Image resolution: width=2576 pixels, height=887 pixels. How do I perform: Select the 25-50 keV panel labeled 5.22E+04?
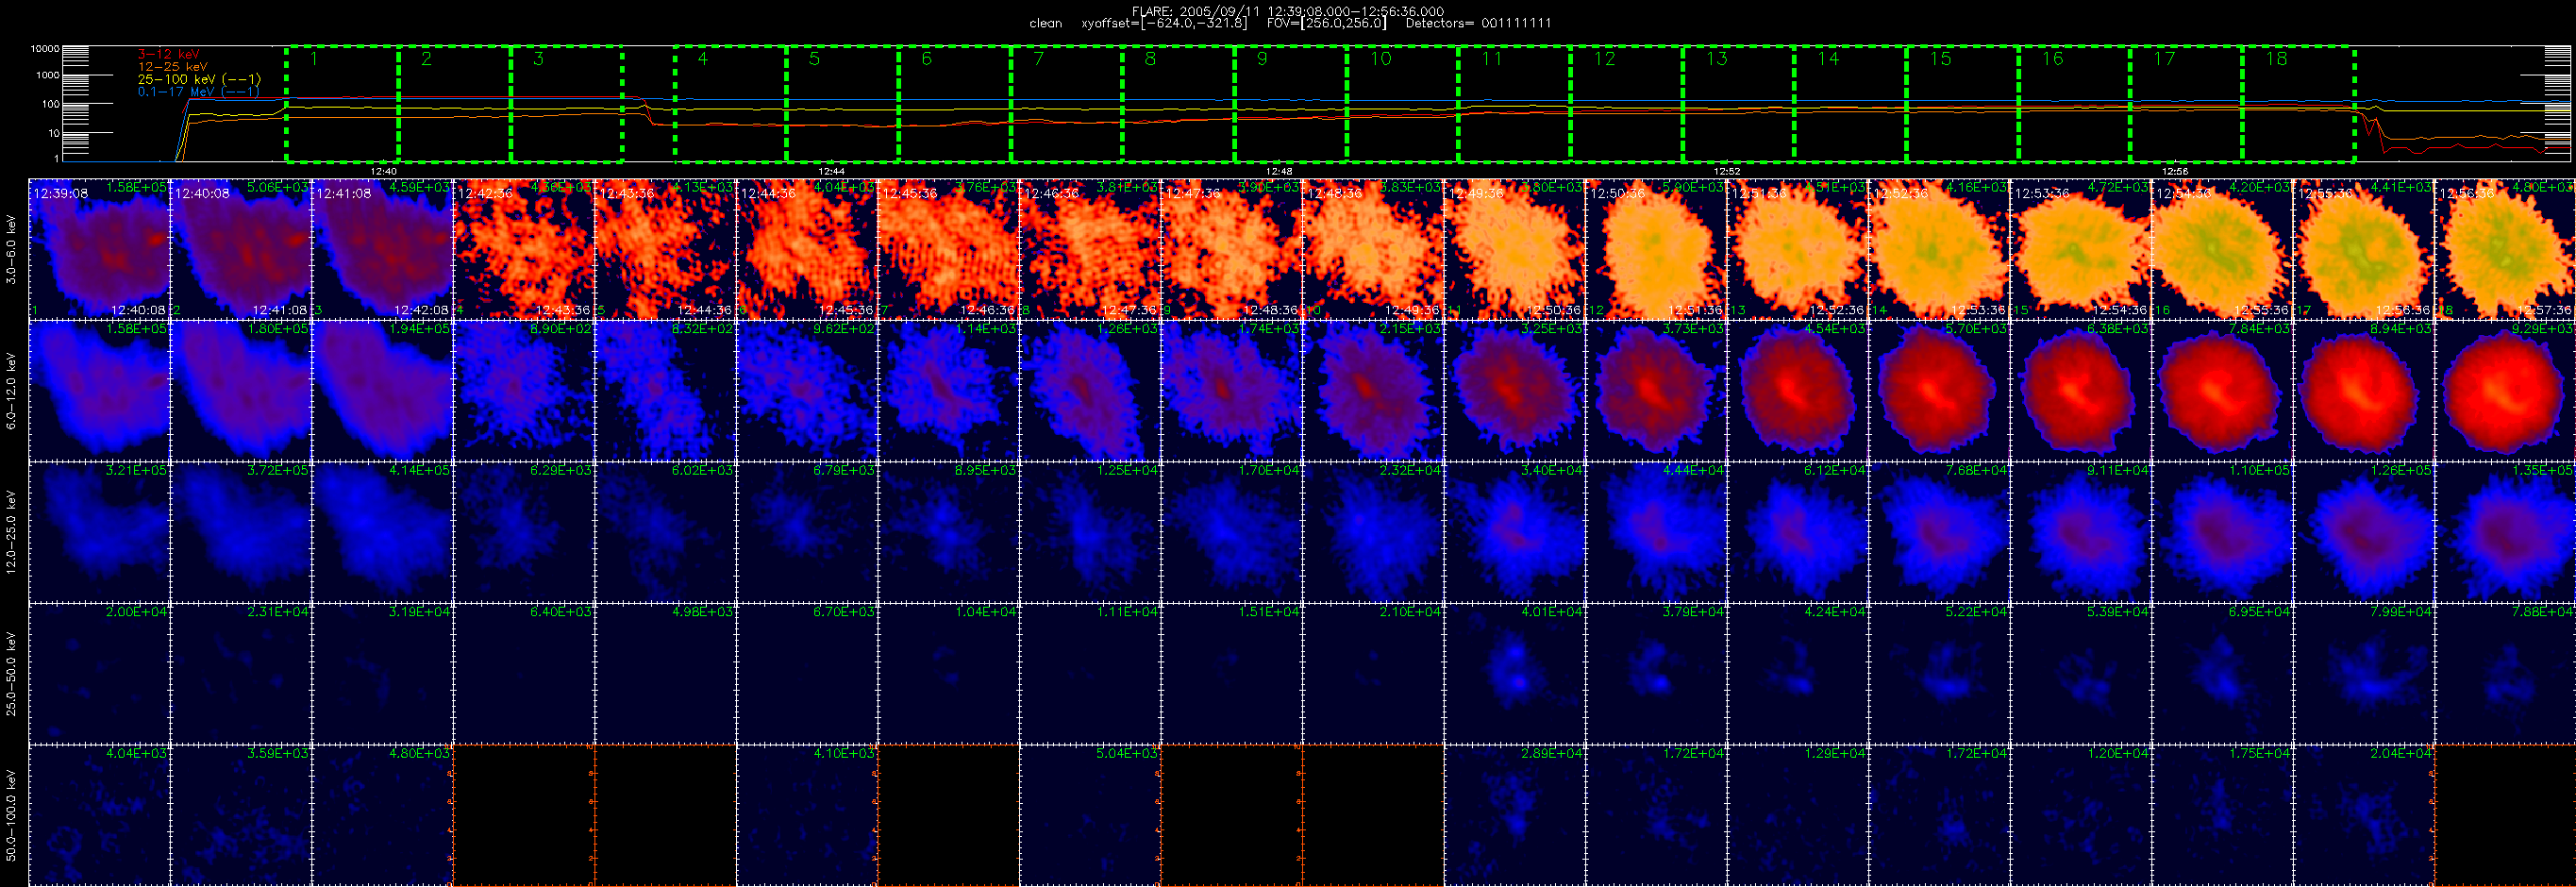[x=1939, y=673]
